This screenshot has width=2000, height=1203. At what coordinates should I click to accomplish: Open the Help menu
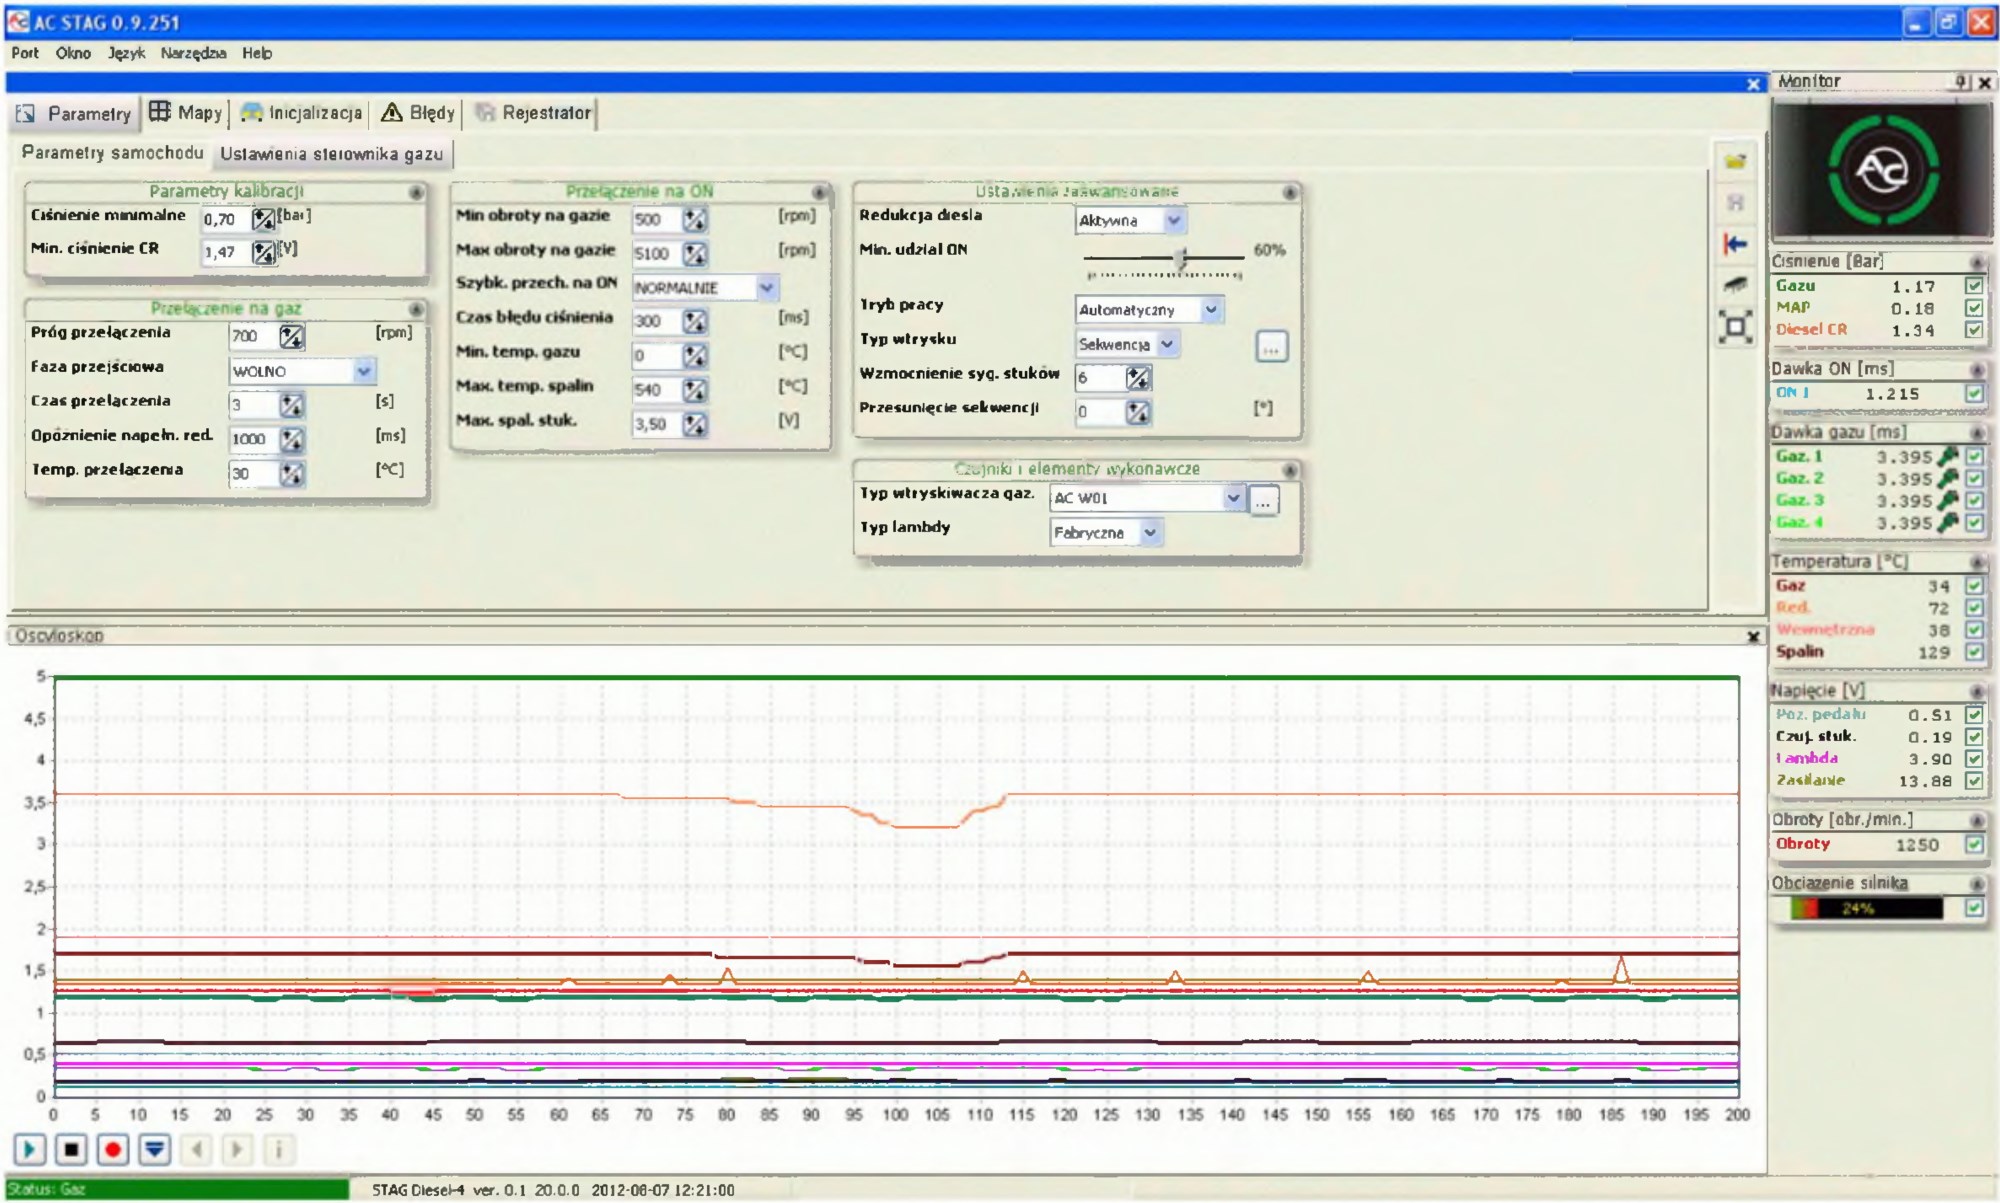tap(257, 53)
